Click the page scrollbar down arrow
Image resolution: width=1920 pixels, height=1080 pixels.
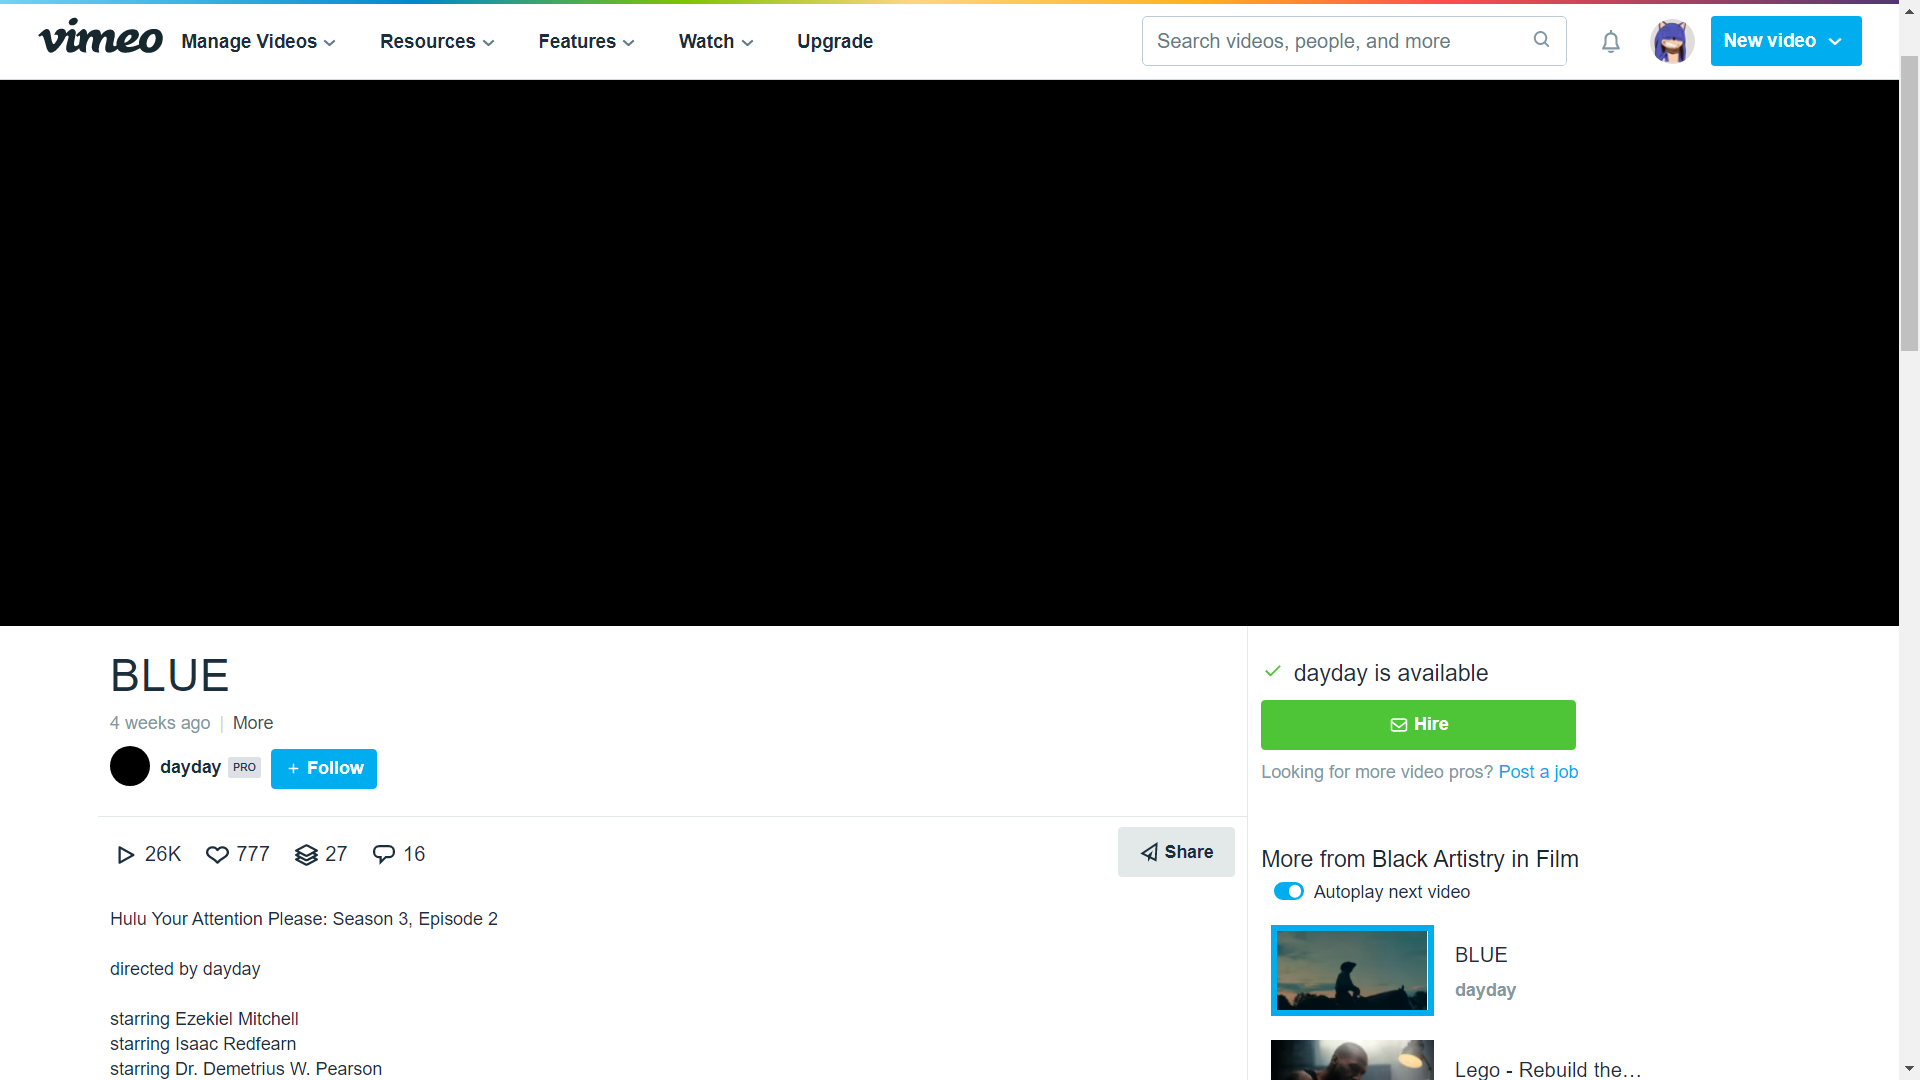coord(1909,1069)
